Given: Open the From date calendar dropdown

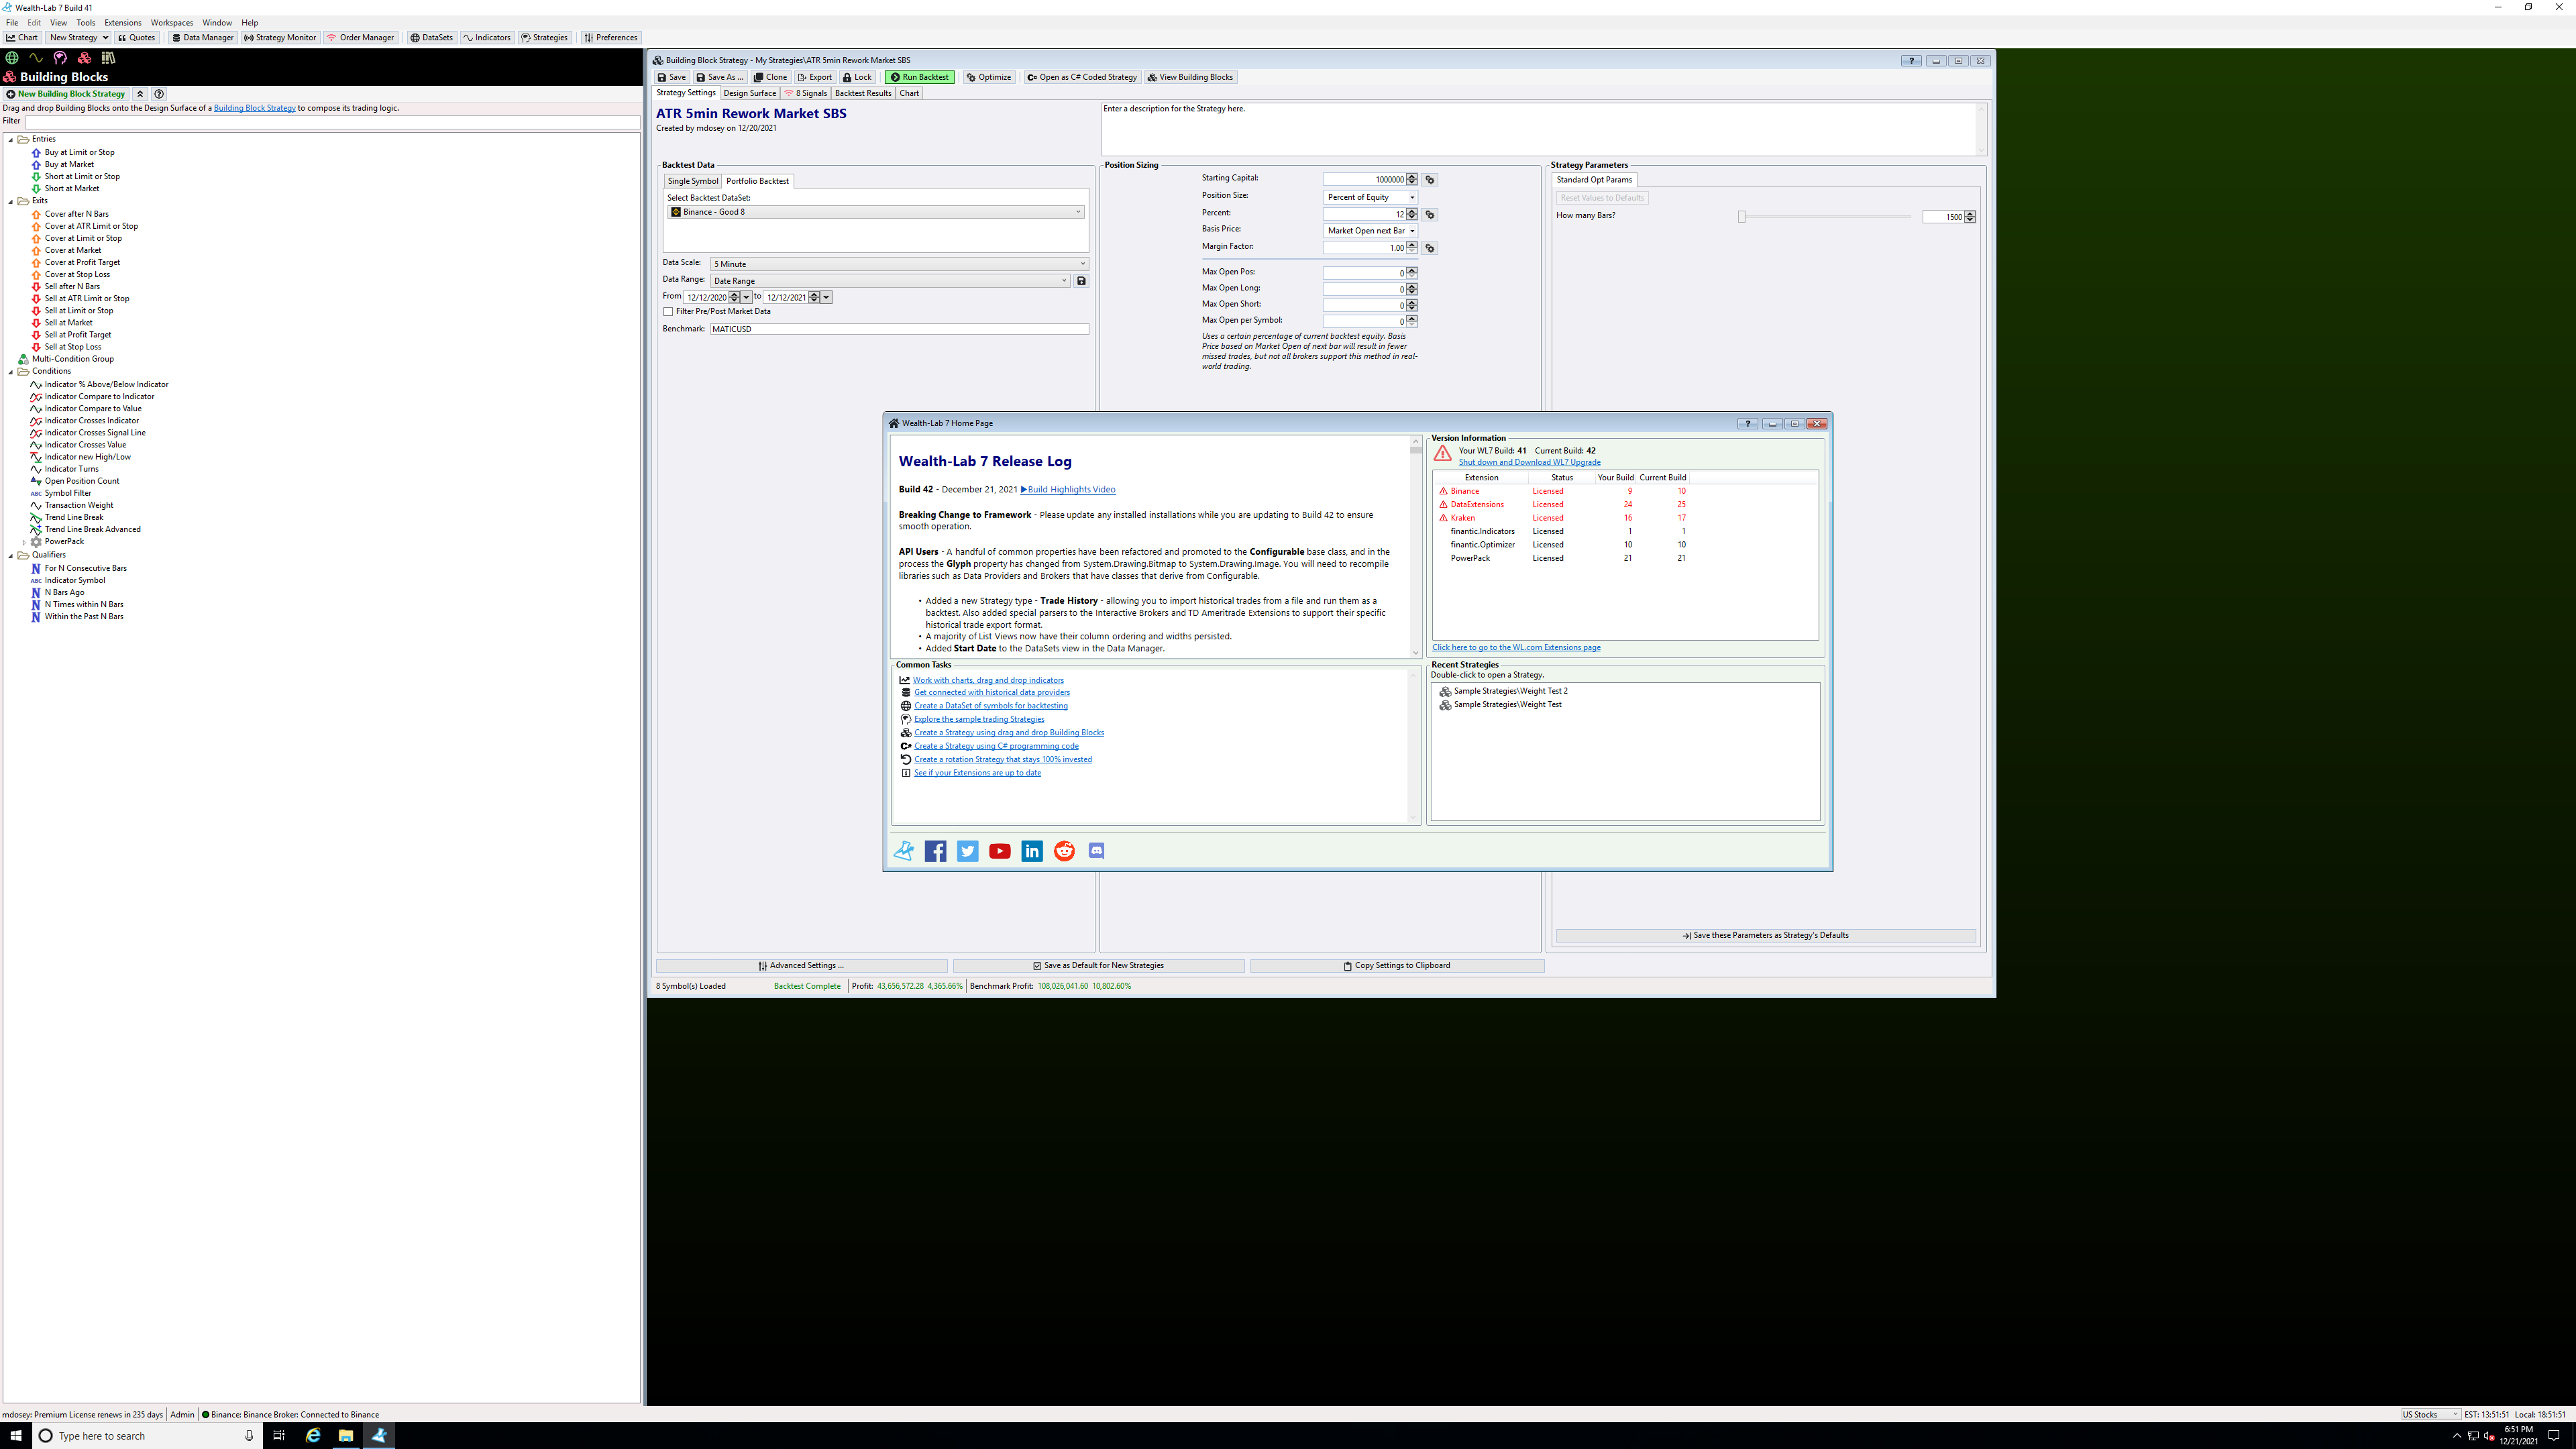Looking at the screenshot, I should click(746, 297).
